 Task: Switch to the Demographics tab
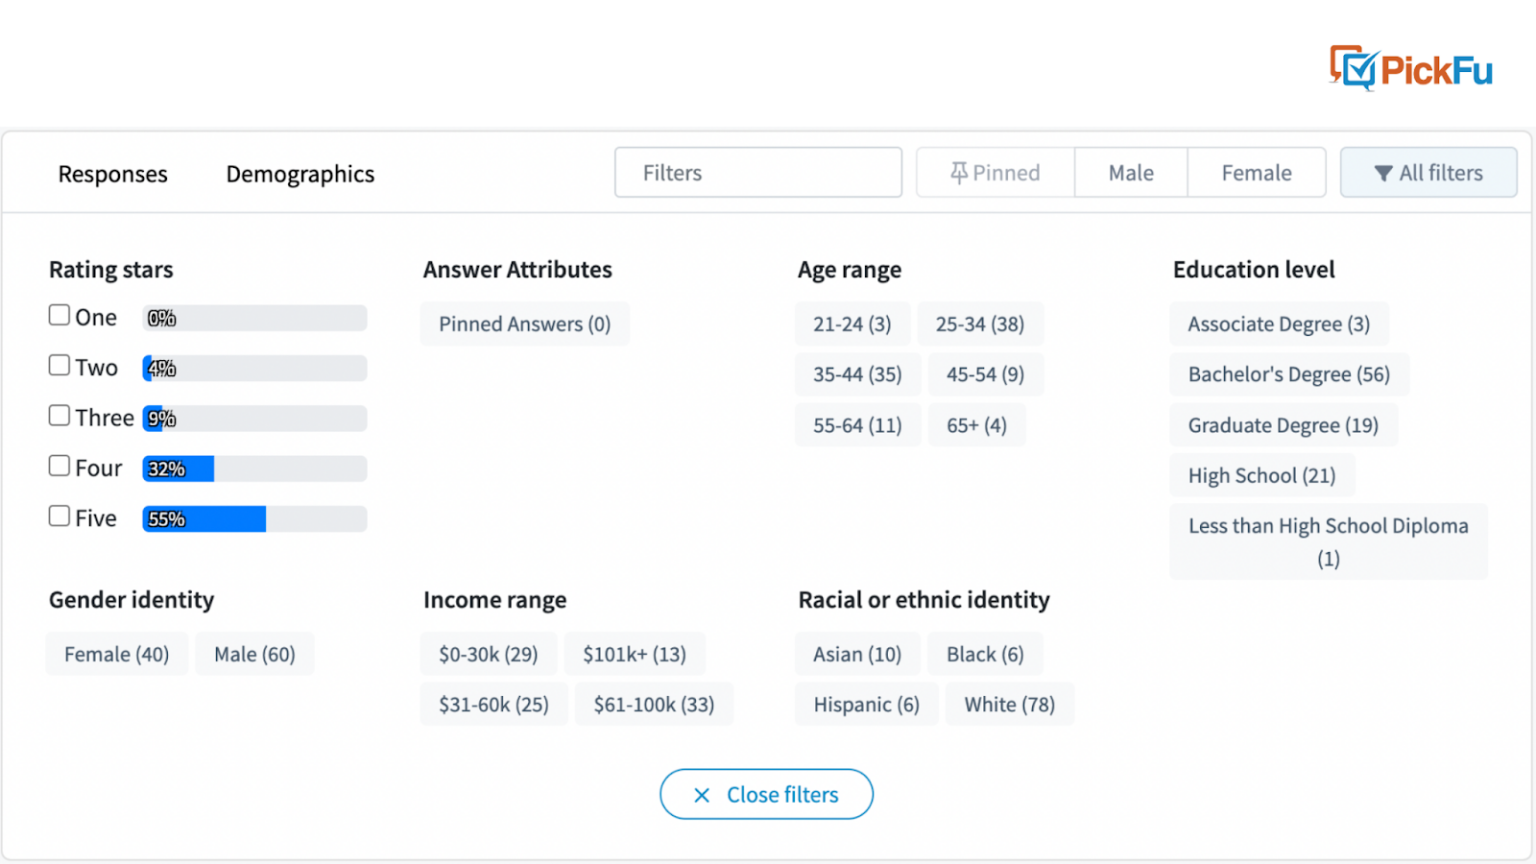click(300, 174)
